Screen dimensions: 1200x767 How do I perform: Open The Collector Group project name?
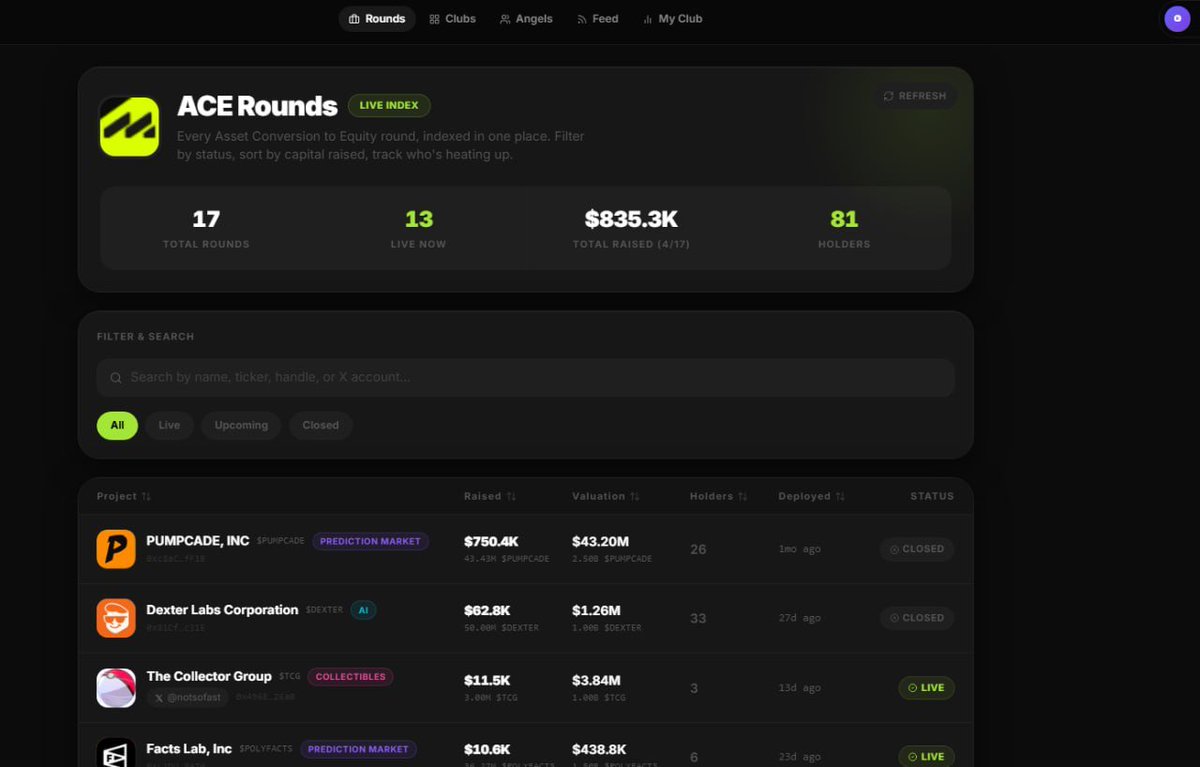click(x=209, y=676)
